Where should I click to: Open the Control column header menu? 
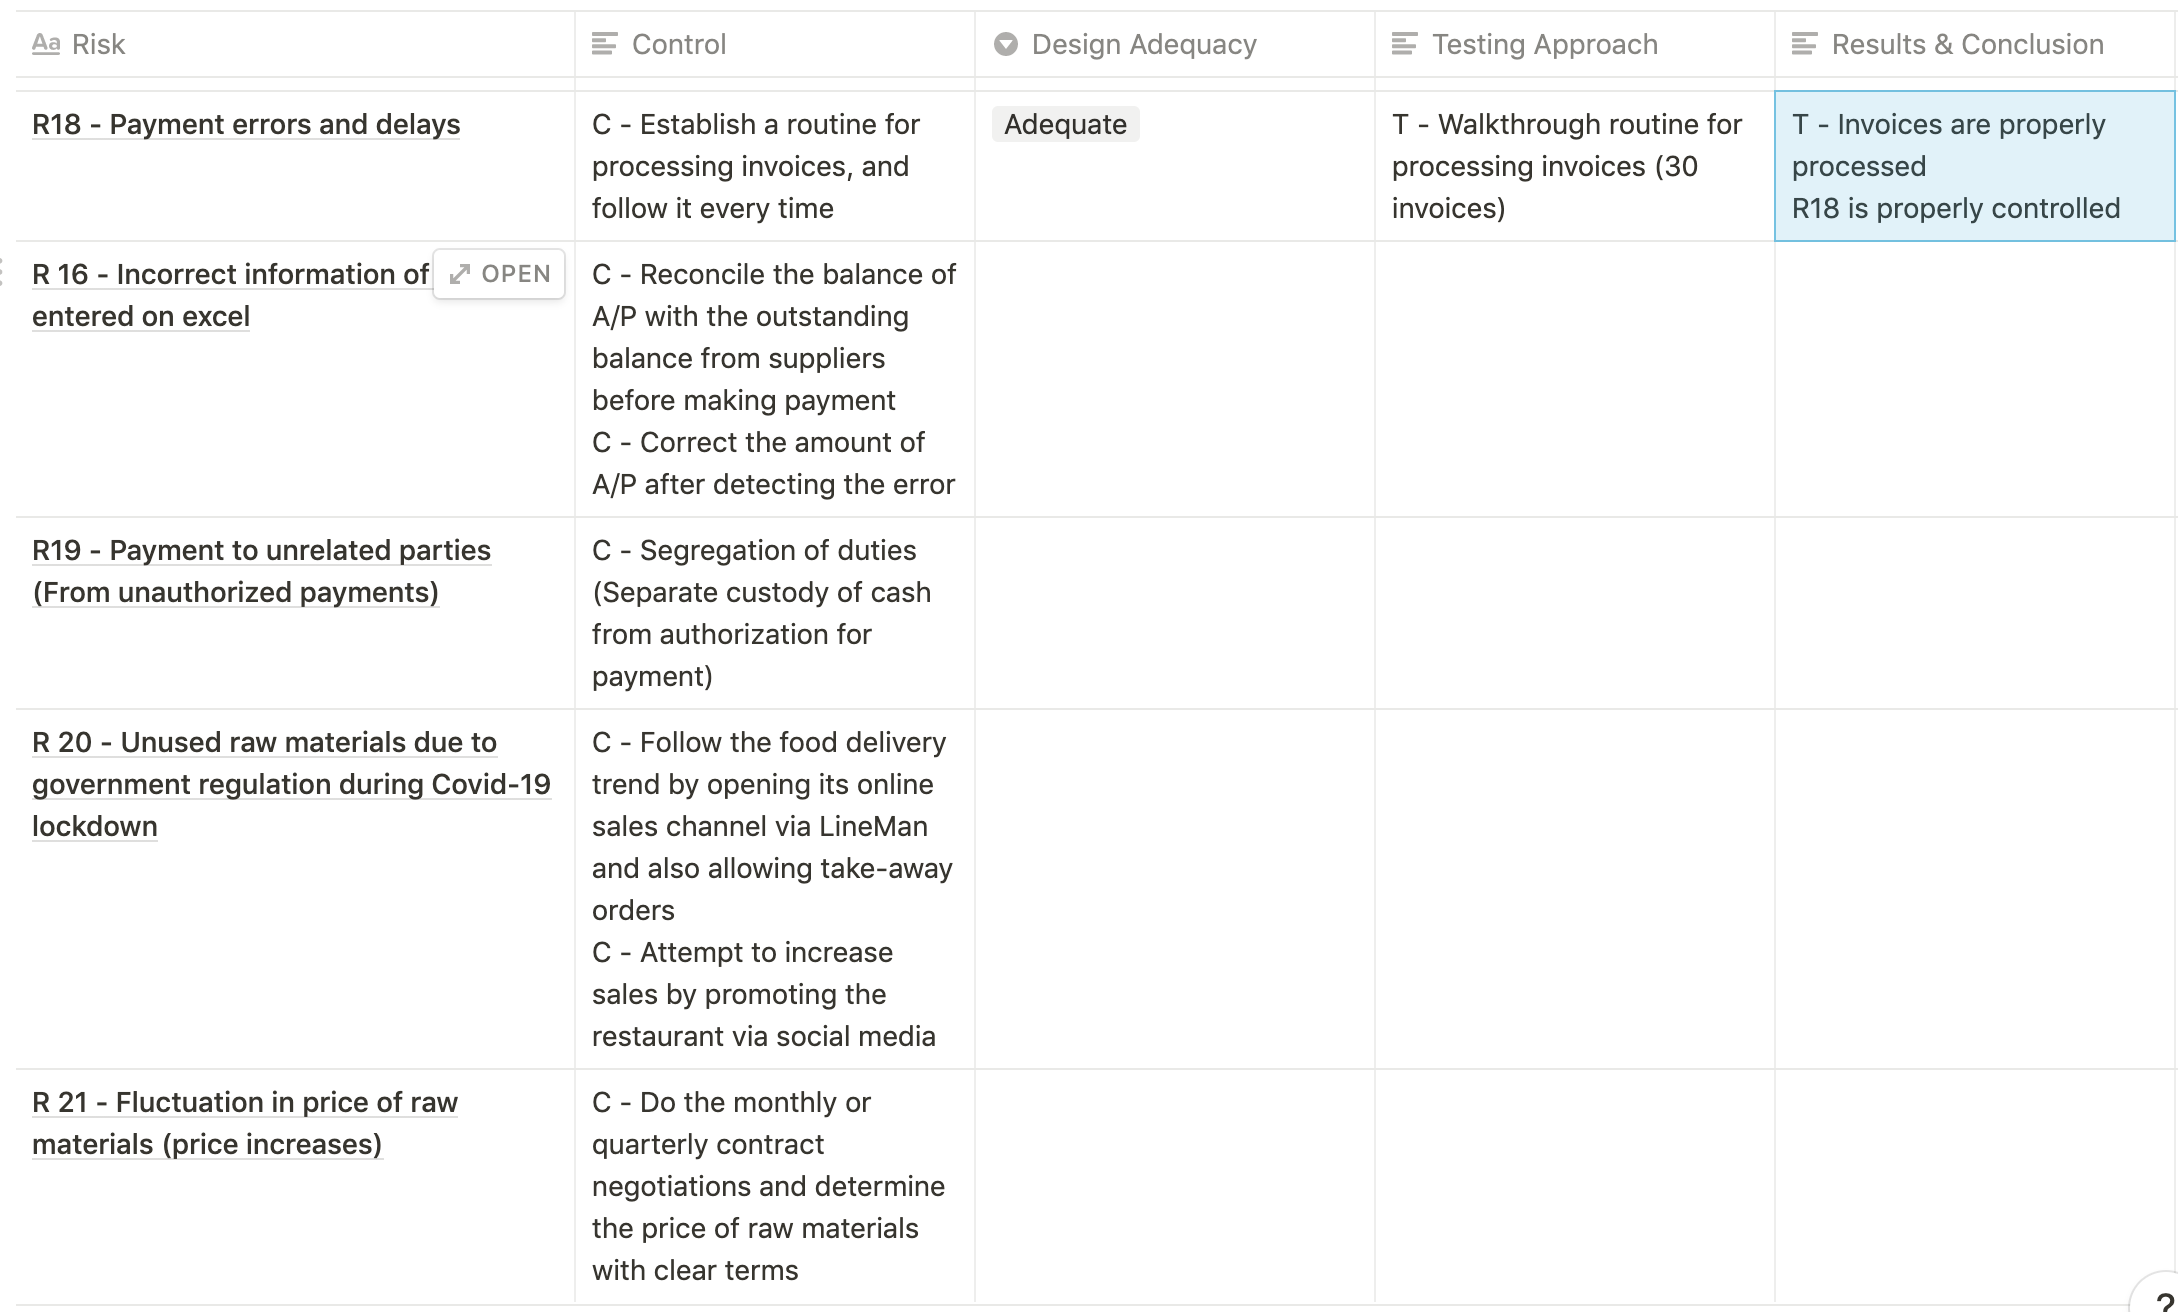coord(678,43)
